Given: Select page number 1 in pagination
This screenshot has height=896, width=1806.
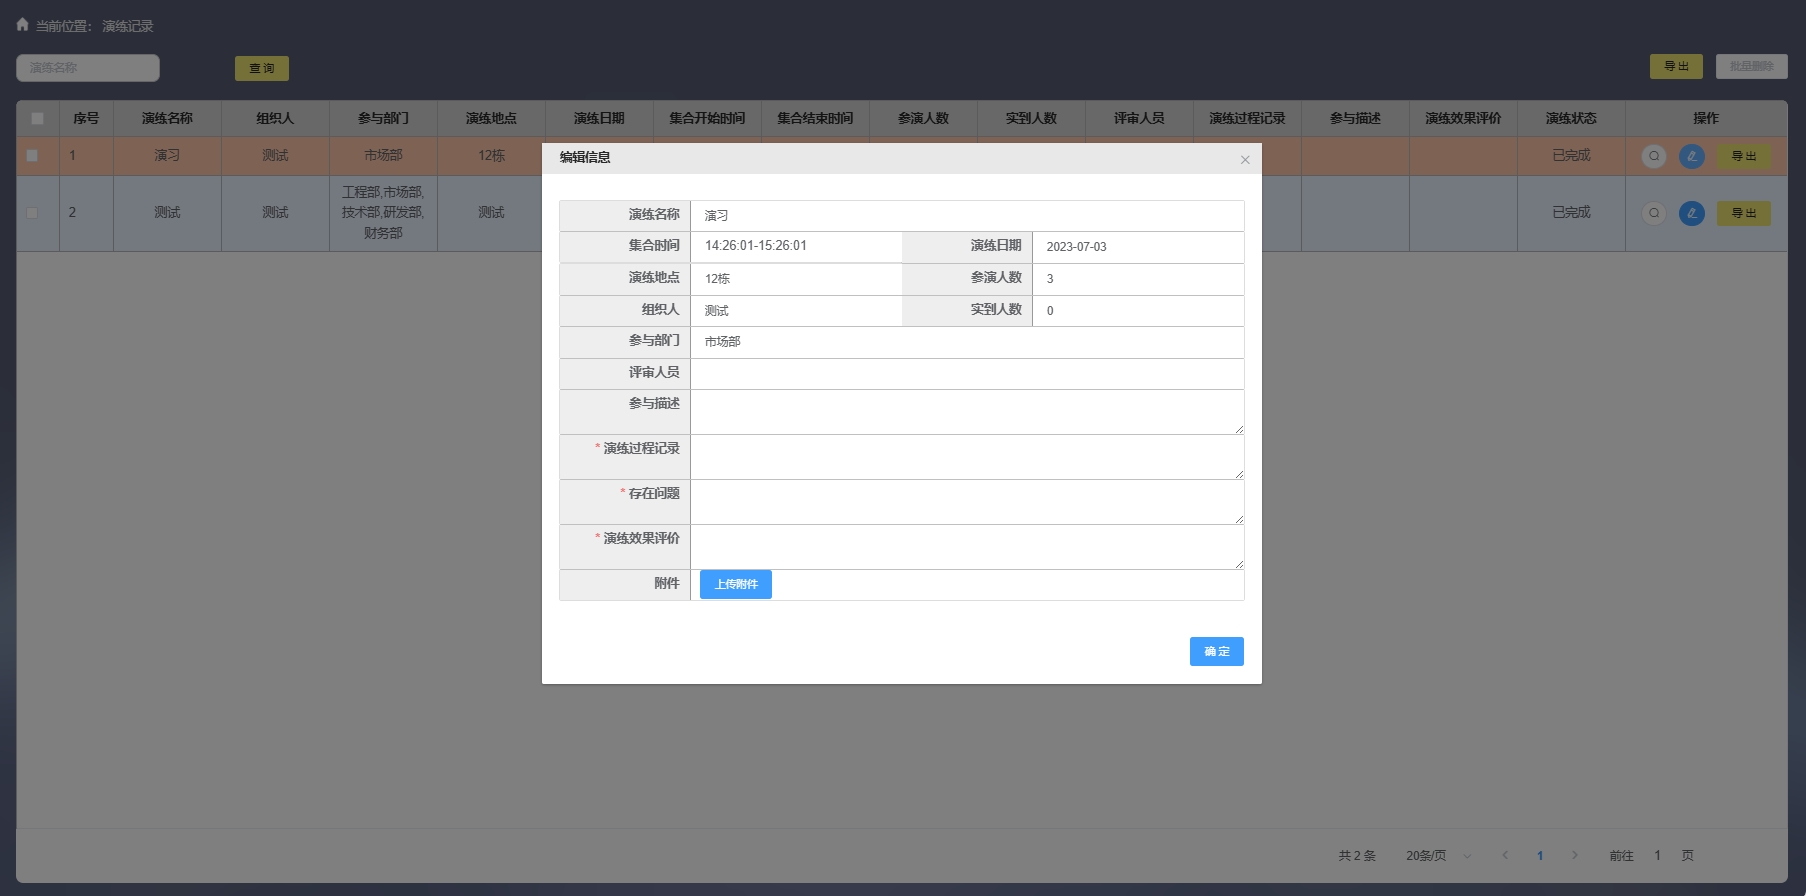Looking at the screenshot, I should 1540,855.
